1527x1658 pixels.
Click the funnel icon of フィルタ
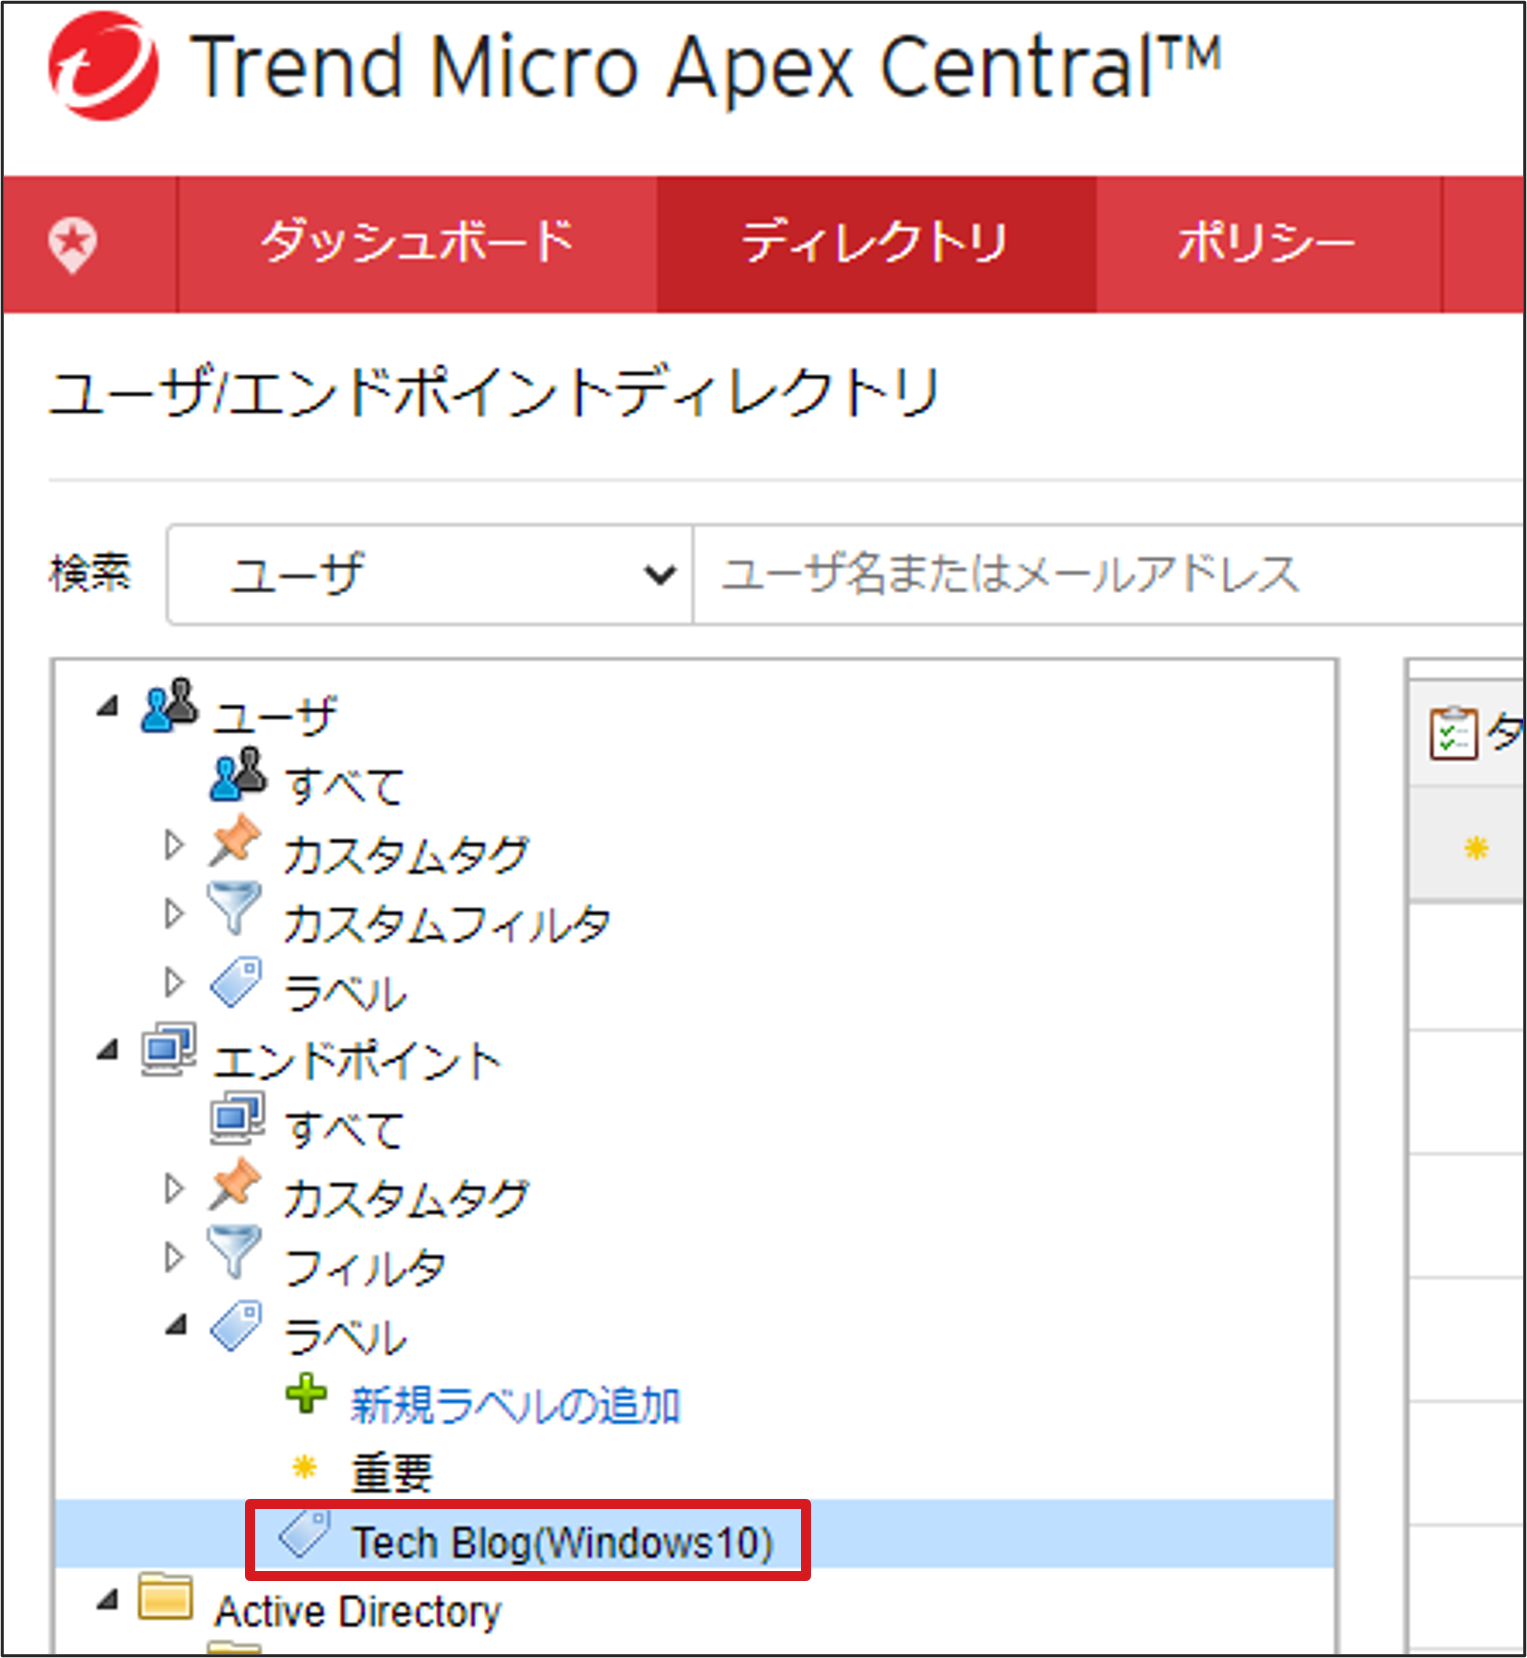[x=234, y=1253]
